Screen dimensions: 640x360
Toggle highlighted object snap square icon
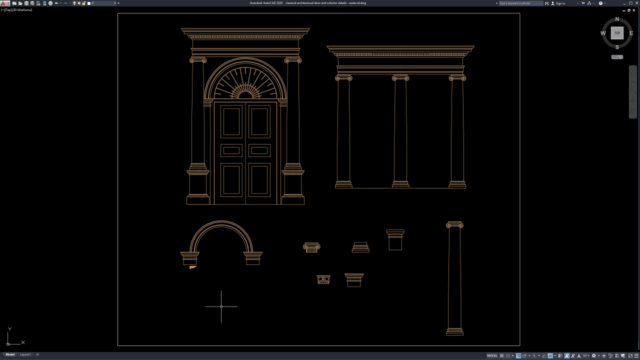click(550, 356)
